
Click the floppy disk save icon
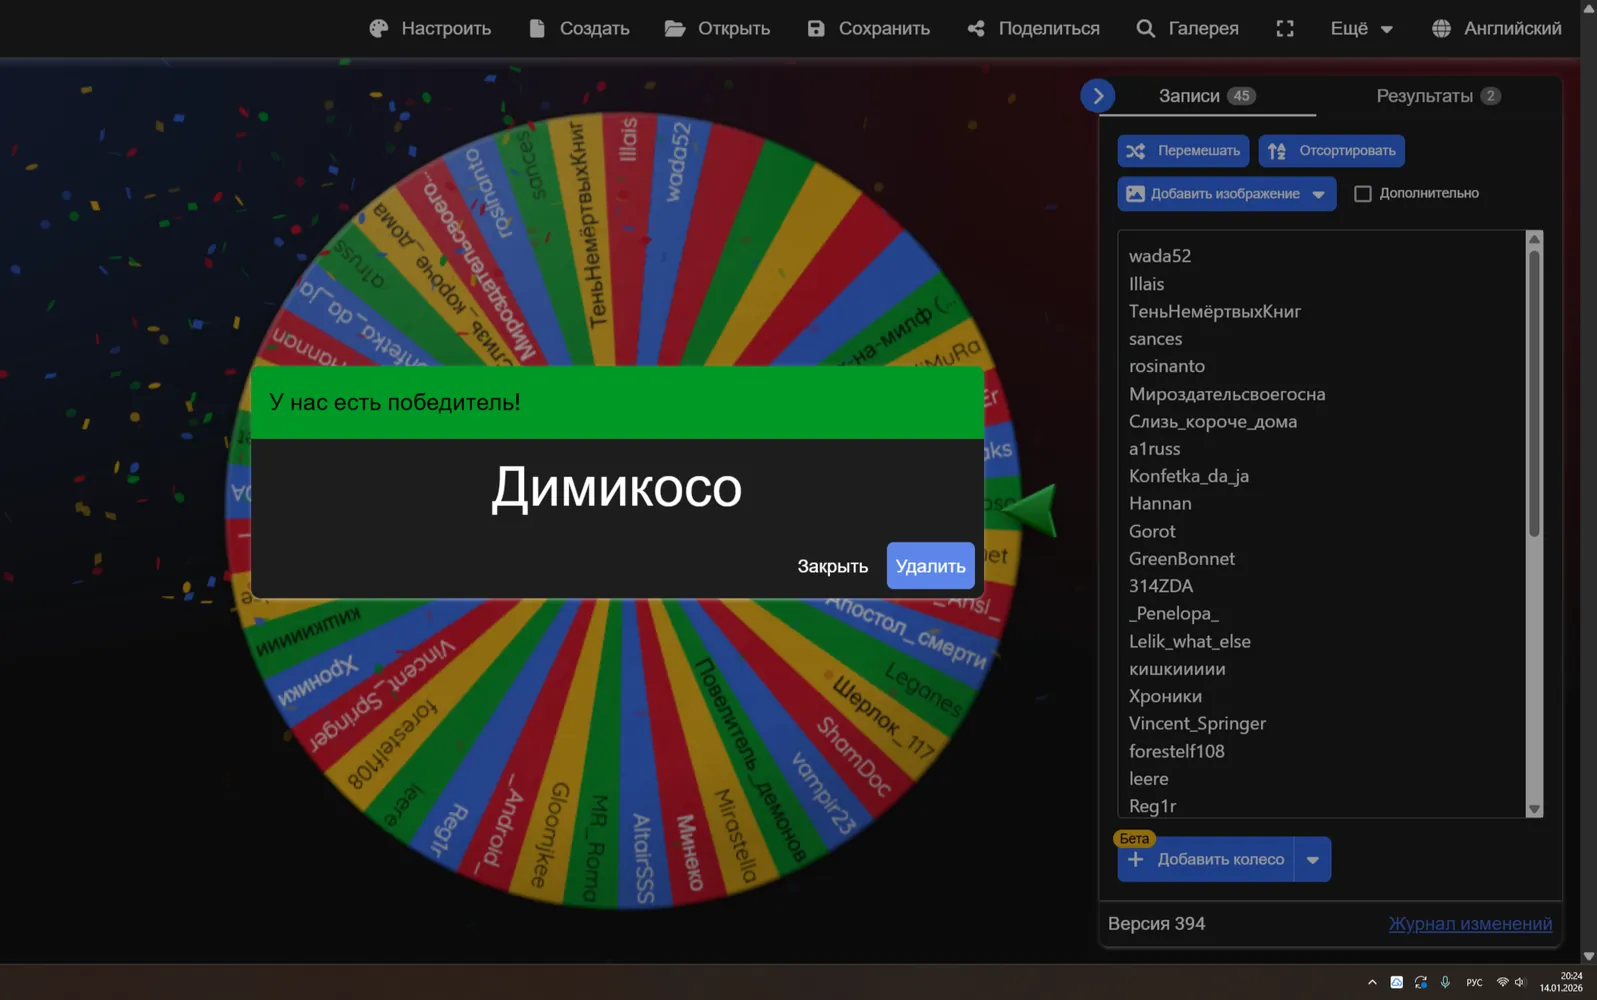coord(816,28)
